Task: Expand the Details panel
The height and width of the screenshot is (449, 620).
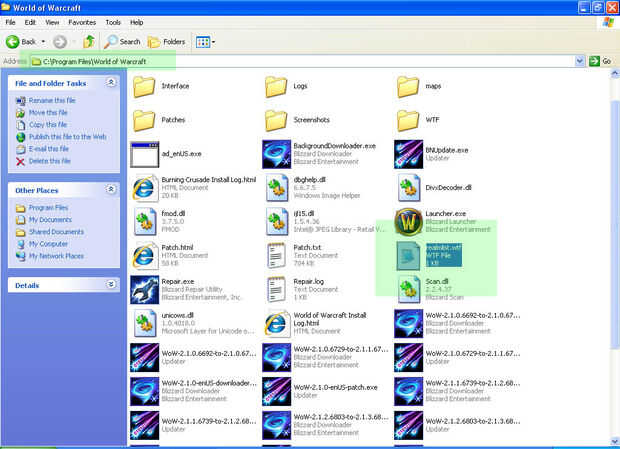Action: click(x=111, y=285)
